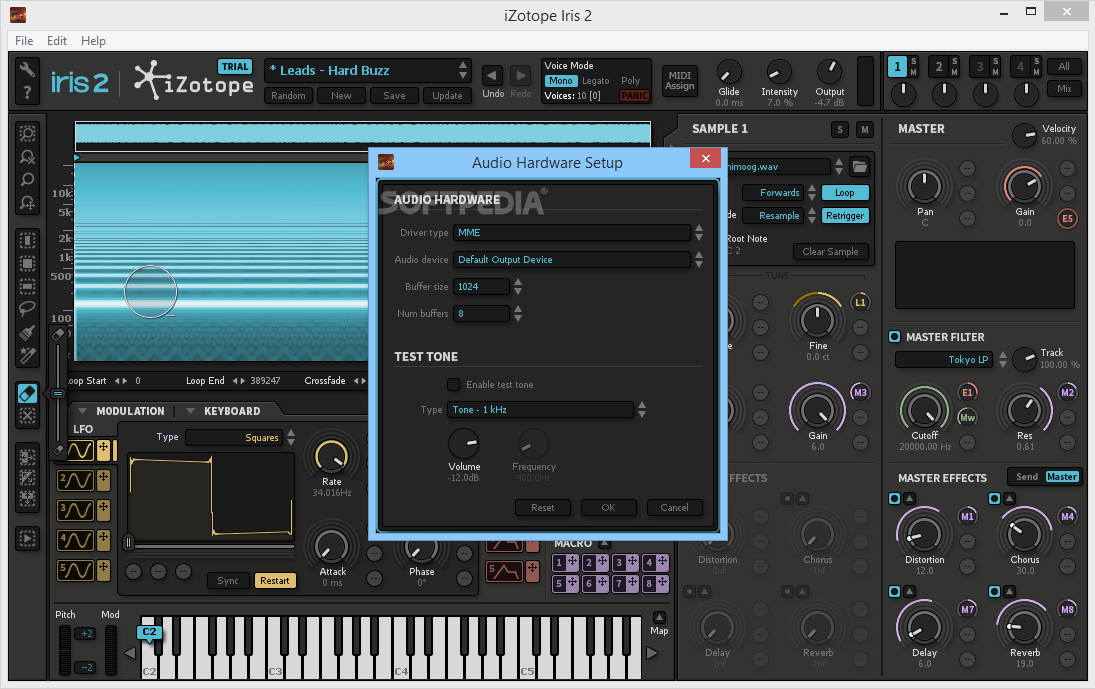Image resolution: width=1095 pixels, height=689 pixels.
Task: Click the E5 modulation badge in Master
Action: [1067, 218]
